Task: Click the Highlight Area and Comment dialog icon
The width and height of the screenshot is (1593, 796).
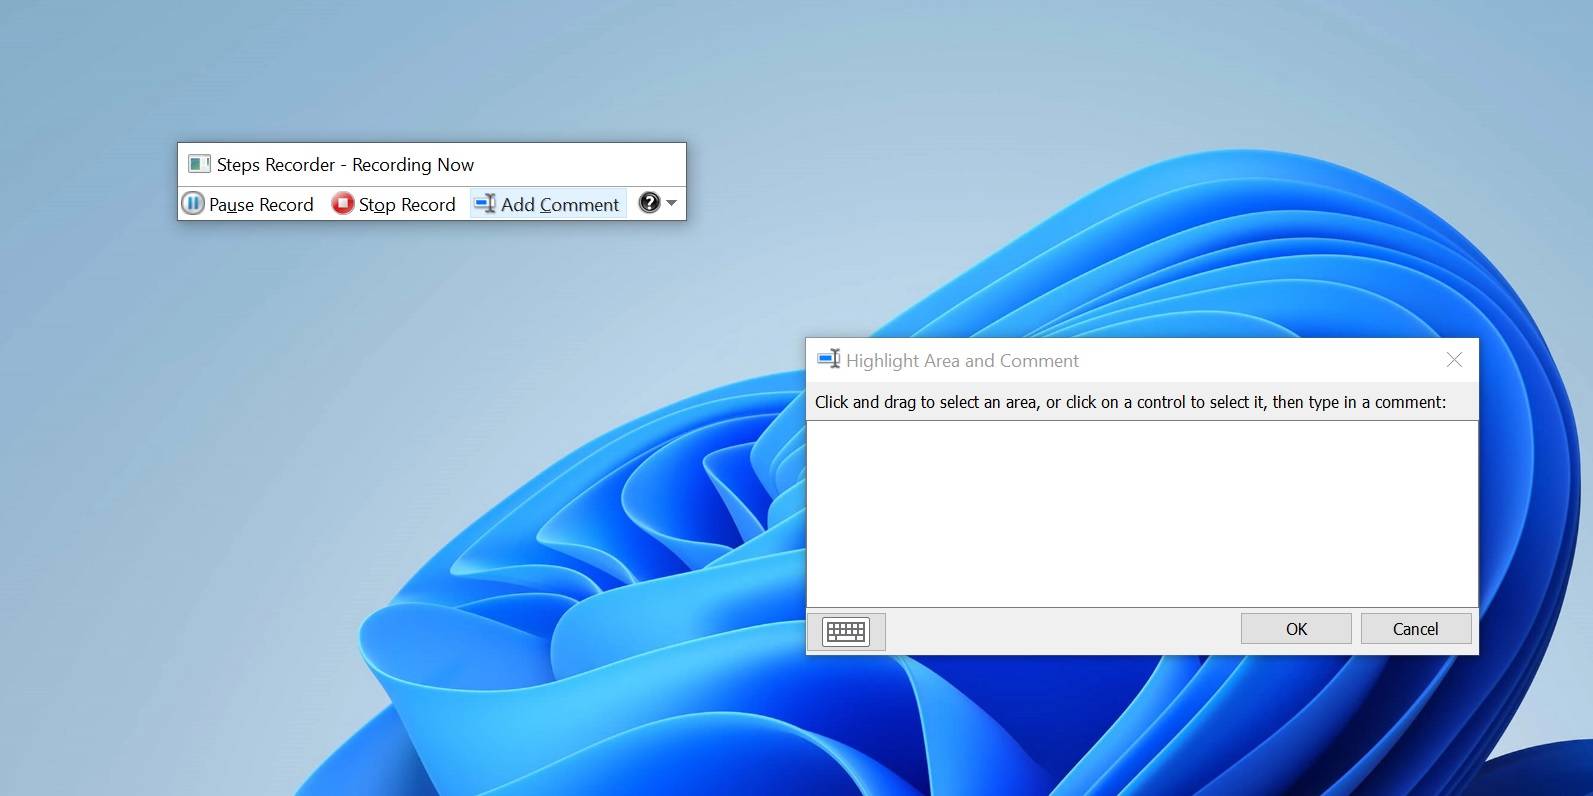Action: 828,360
